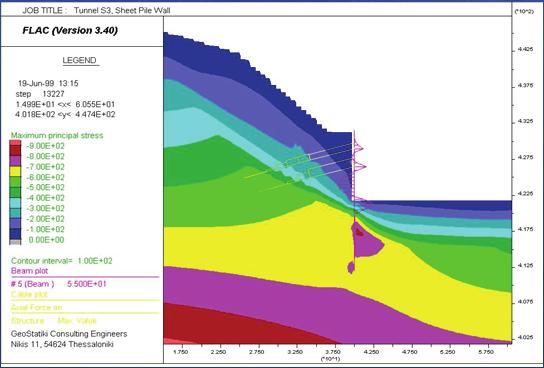This screenshot has height=368, width=544.
Task: Click the 'Structure Max. Value' legend line
Action: tap(54, 320)
